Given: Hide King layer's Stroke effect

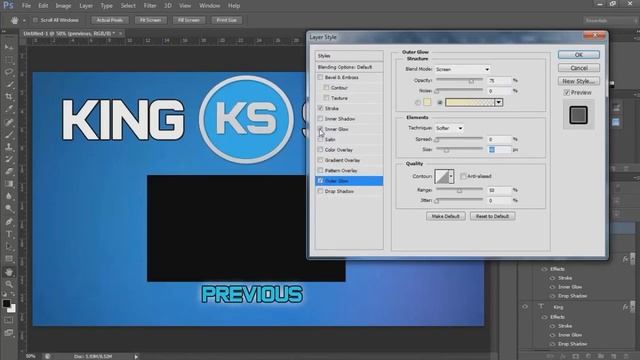Looking at the screenshot, I should (x=552, y=326).
